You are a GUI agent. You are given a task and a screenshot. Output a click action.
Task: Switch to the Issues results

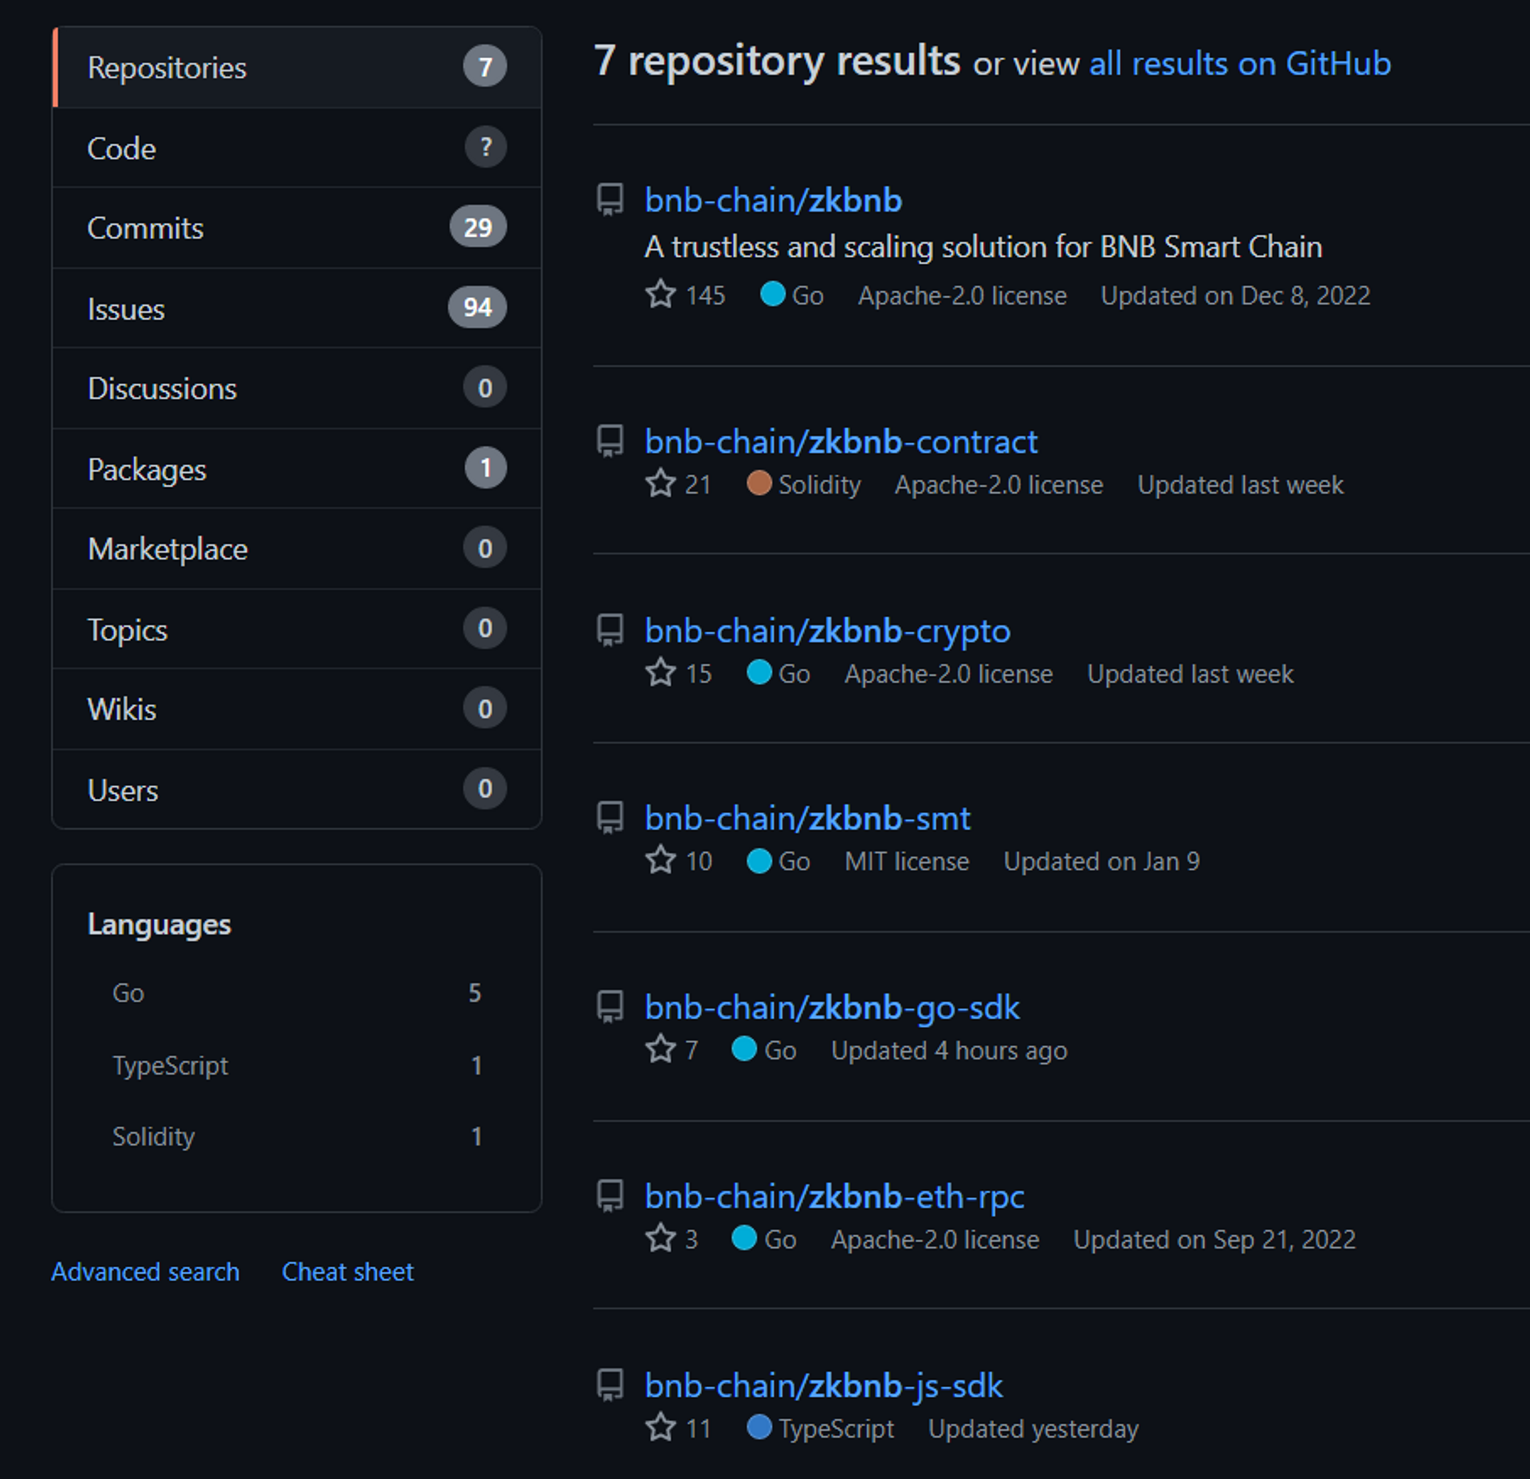(x=126, y=309)
